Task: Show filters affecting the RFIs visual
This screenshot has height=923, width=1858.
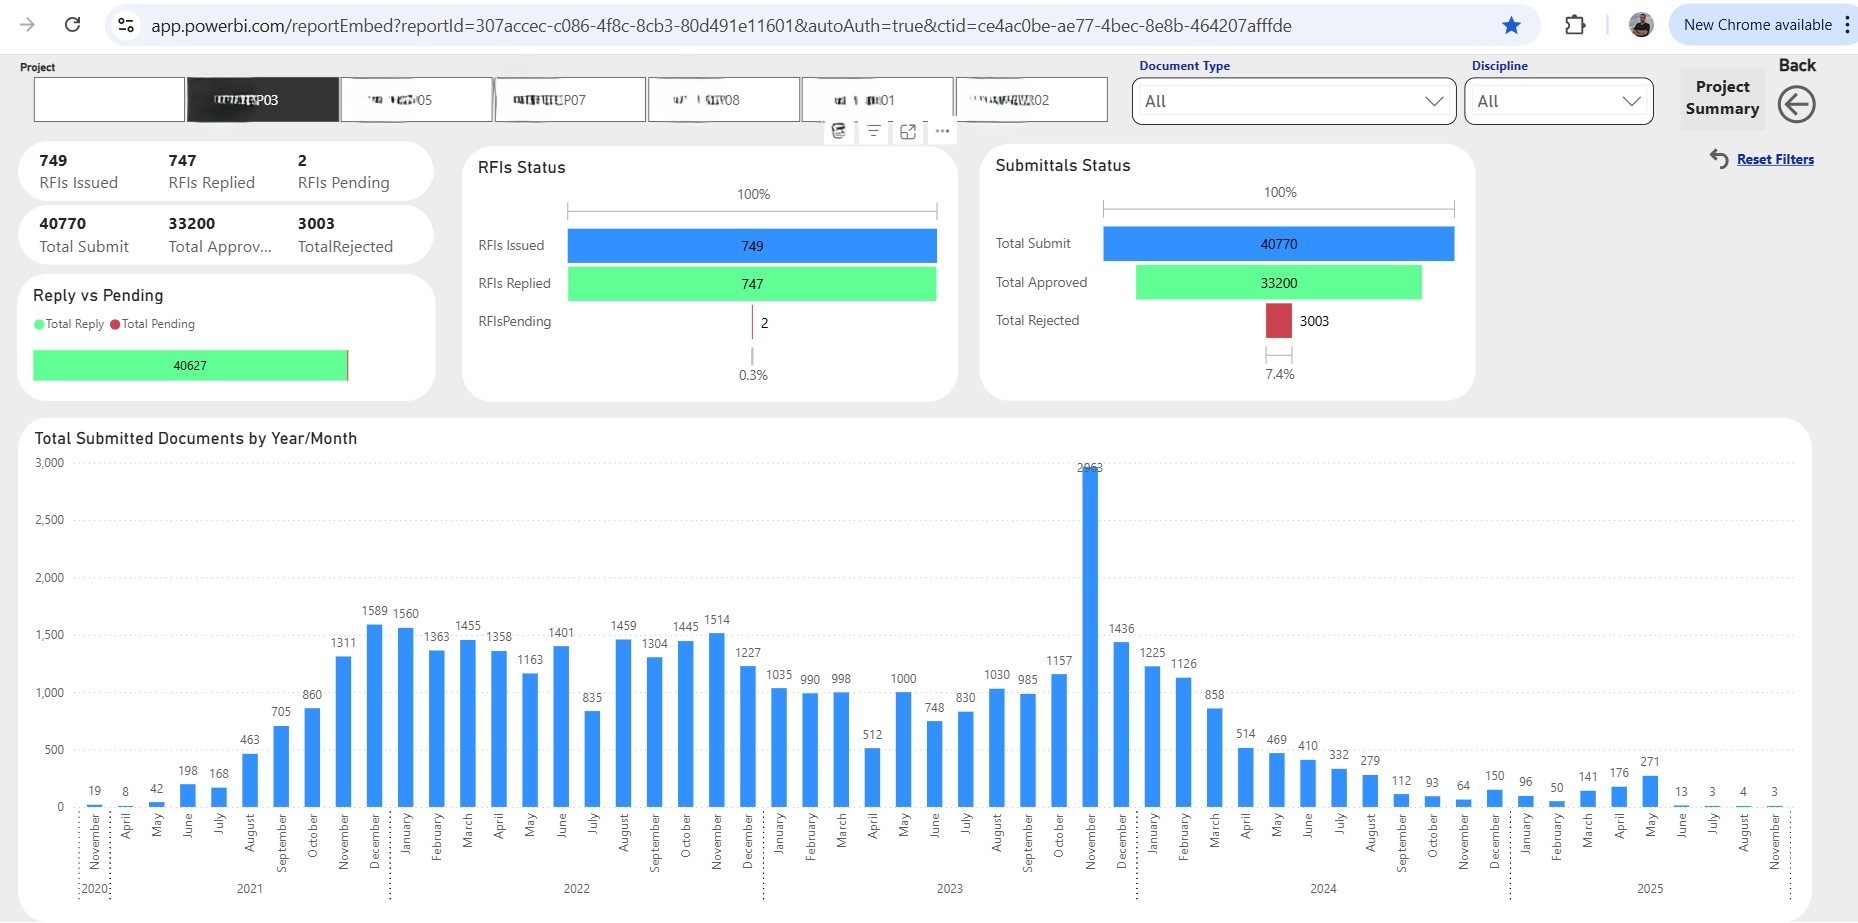Action: (873, 131)
